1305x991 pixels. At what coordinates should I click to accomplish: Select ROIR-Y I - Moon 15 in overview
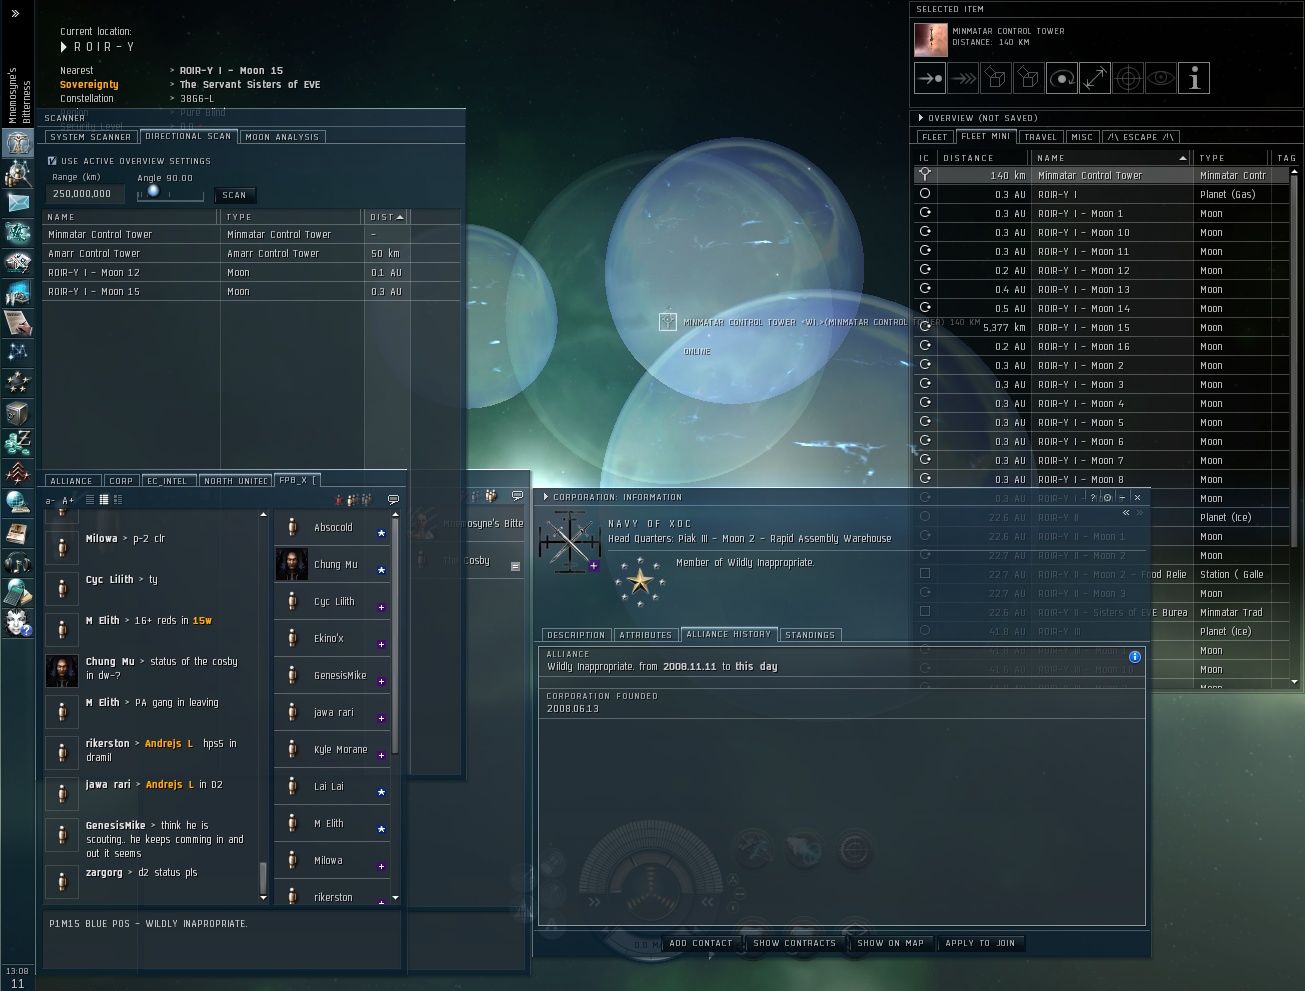point(1102,327)
